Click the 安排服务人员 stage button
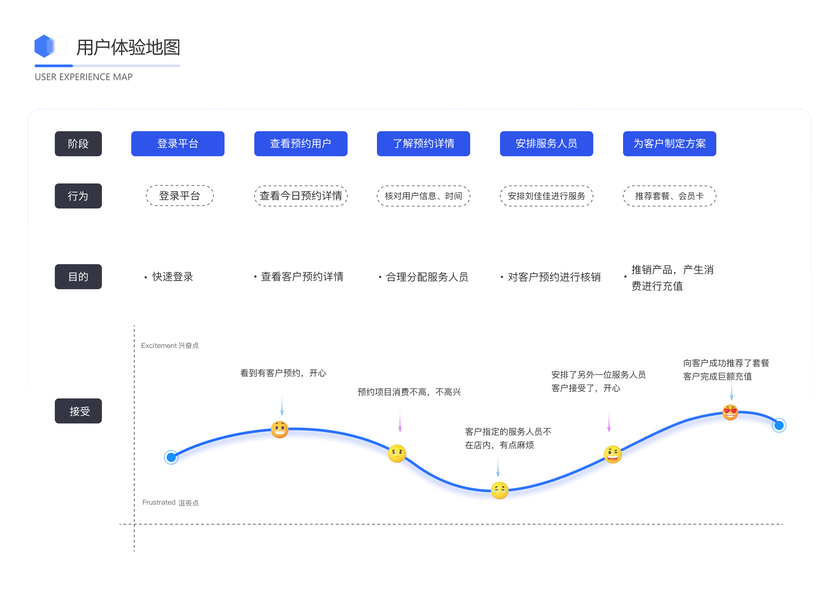The width and height of the screenshot is (829, 600). pos(547,144)
